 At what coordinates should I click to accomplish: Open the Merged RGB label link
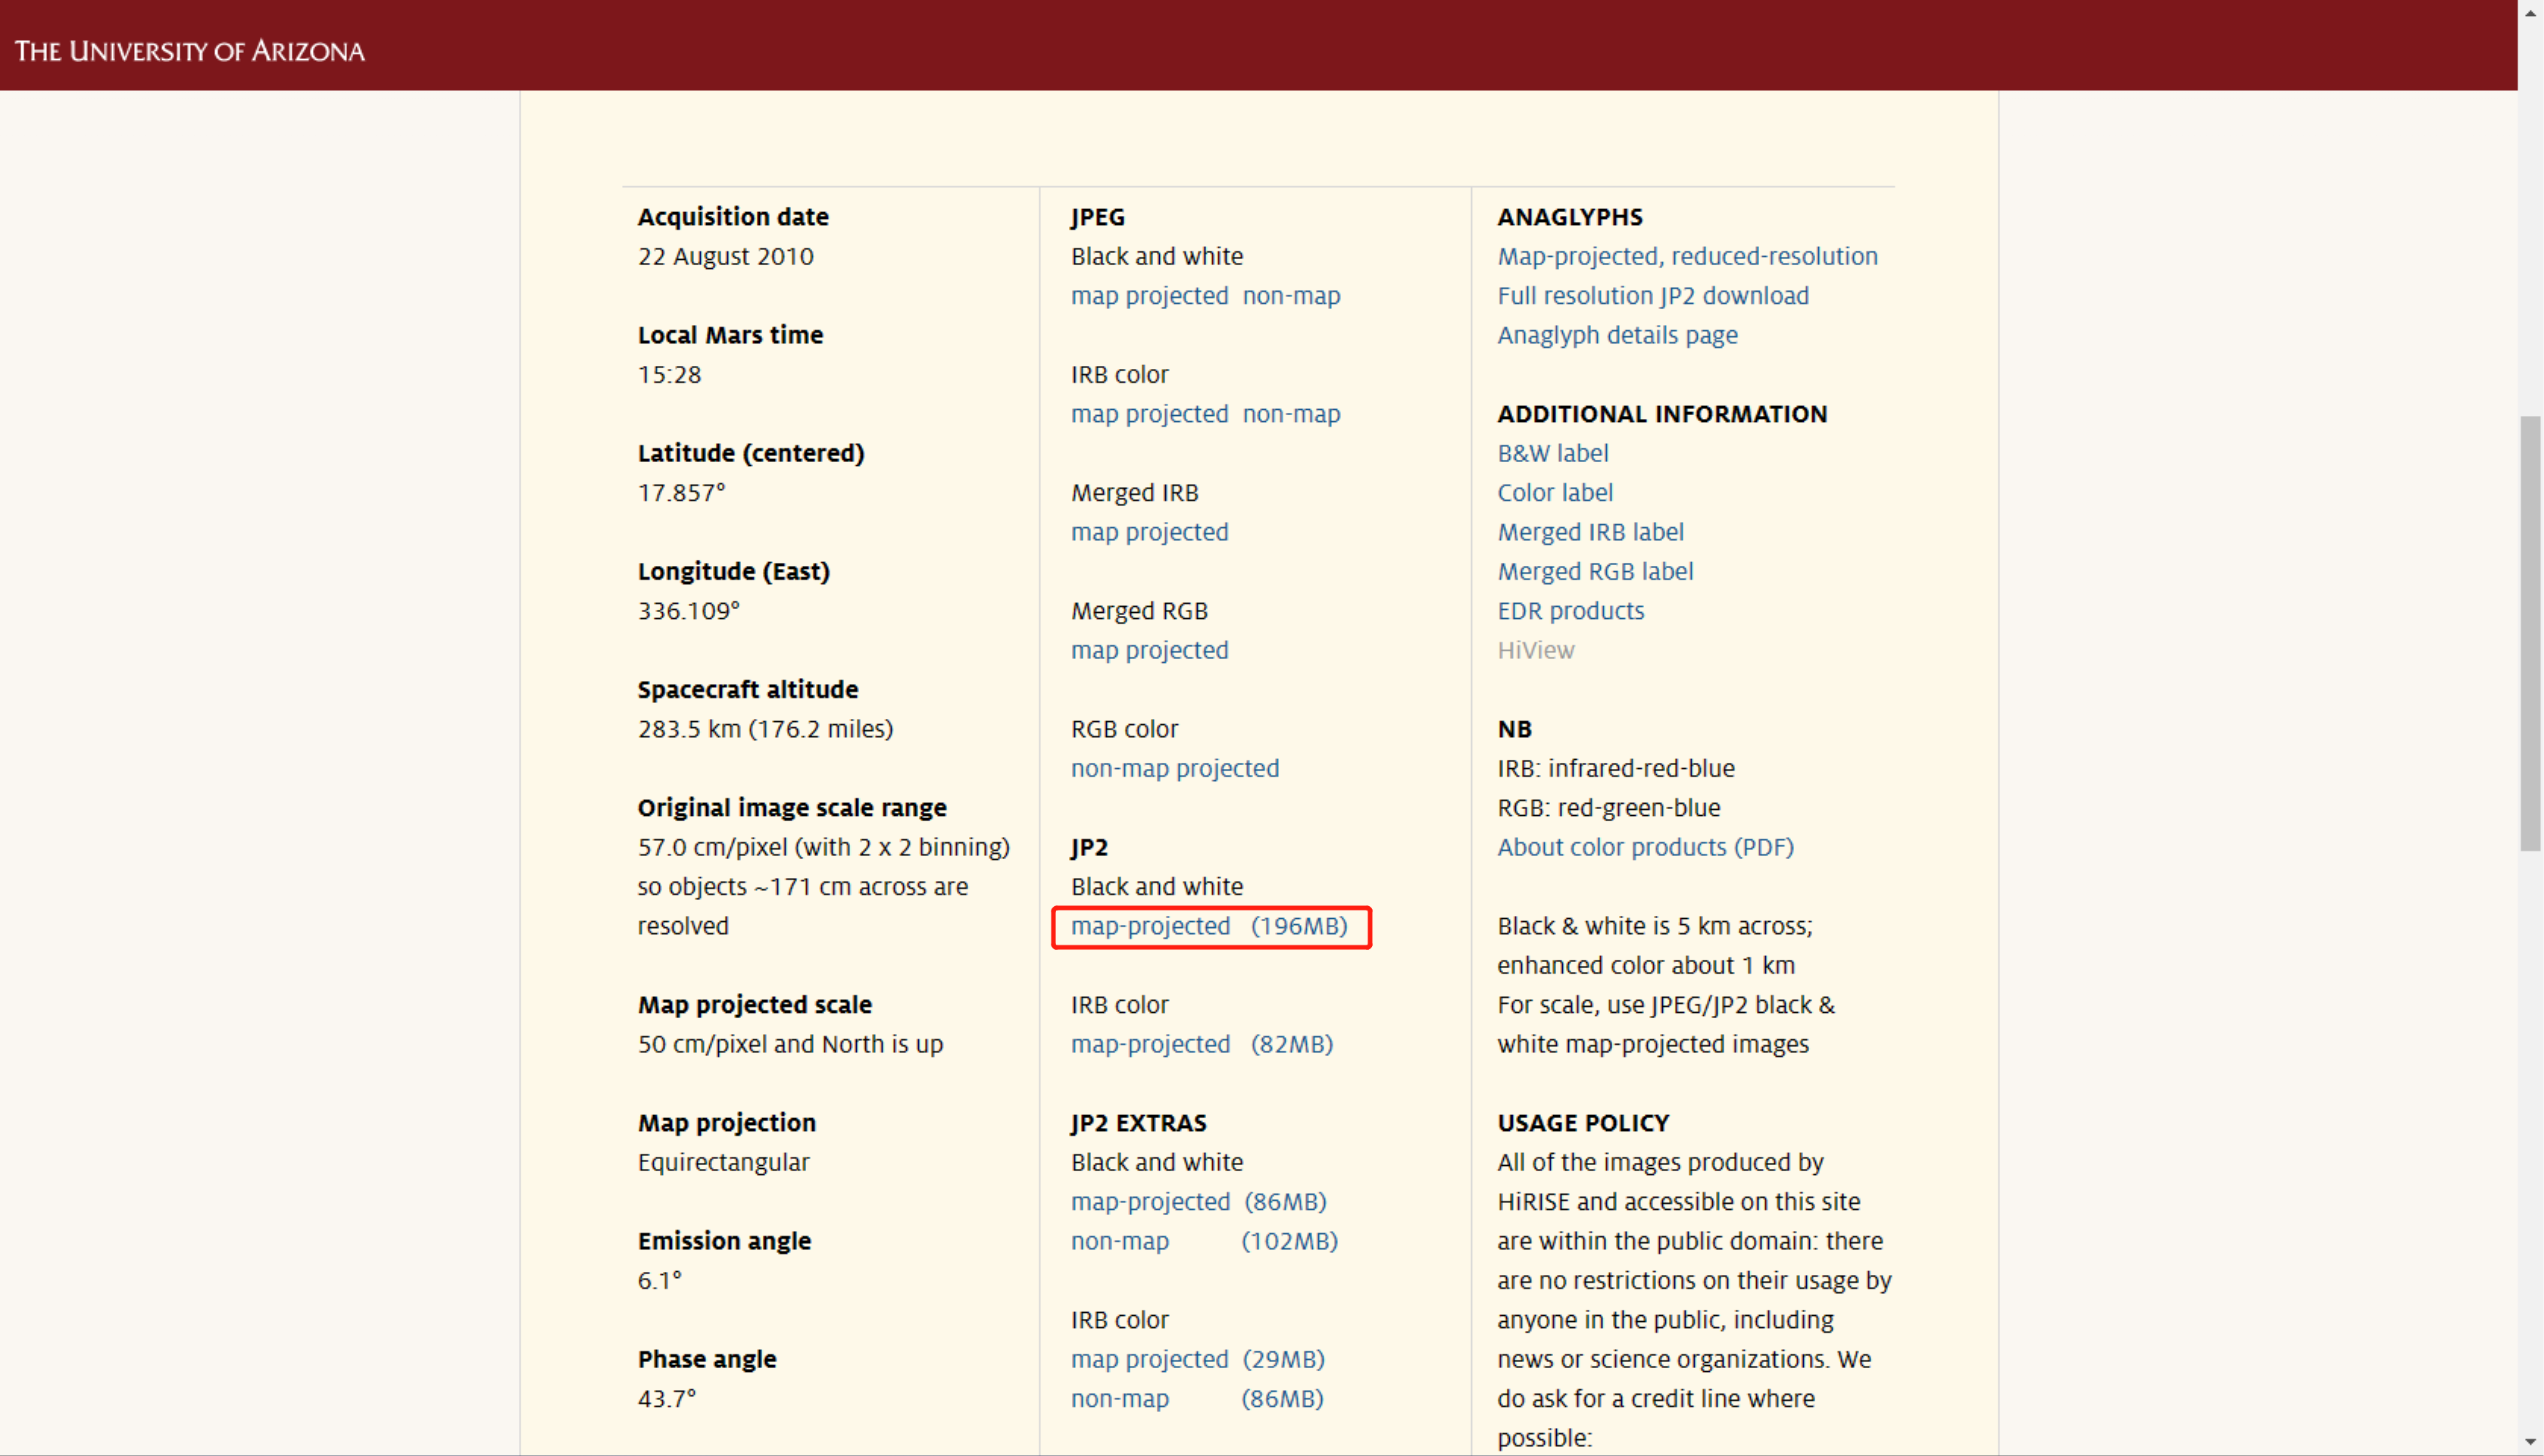(1594, 571)
